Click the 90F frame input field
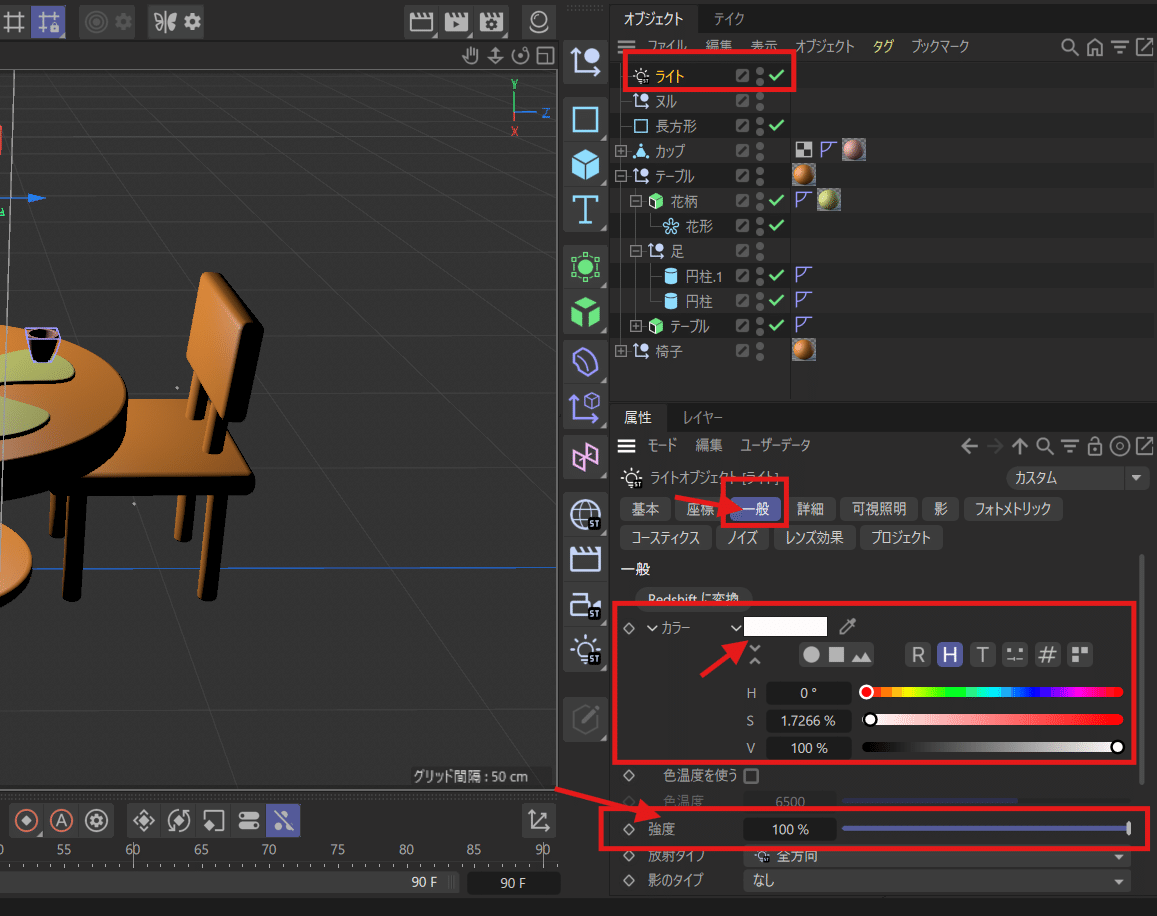The height and width of the screenshot is (916, 1157). pyautogui.click(x=513, y=884)
